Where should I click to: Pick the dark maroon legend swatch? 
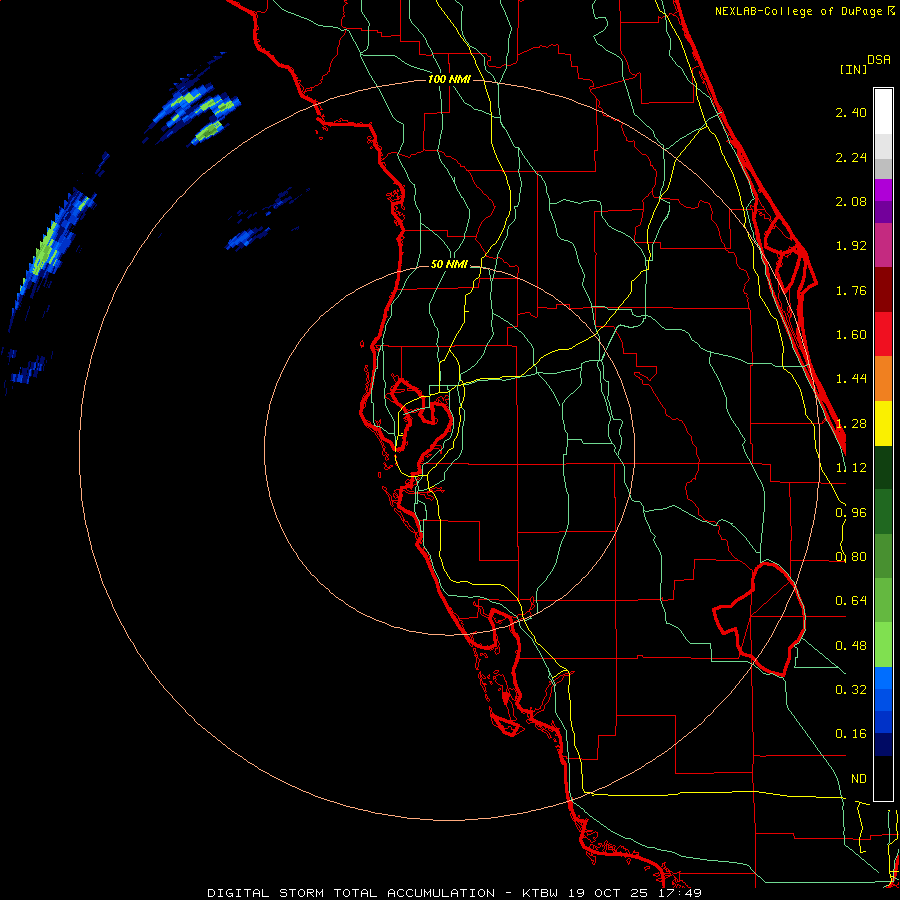(x=883, y=290)
